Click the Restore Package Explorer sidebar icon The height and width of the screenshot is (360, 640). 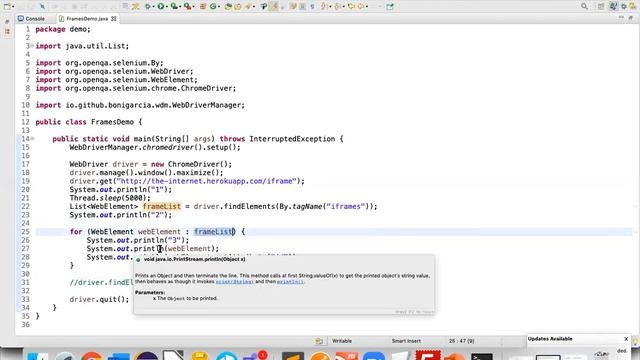pos(7,22)
